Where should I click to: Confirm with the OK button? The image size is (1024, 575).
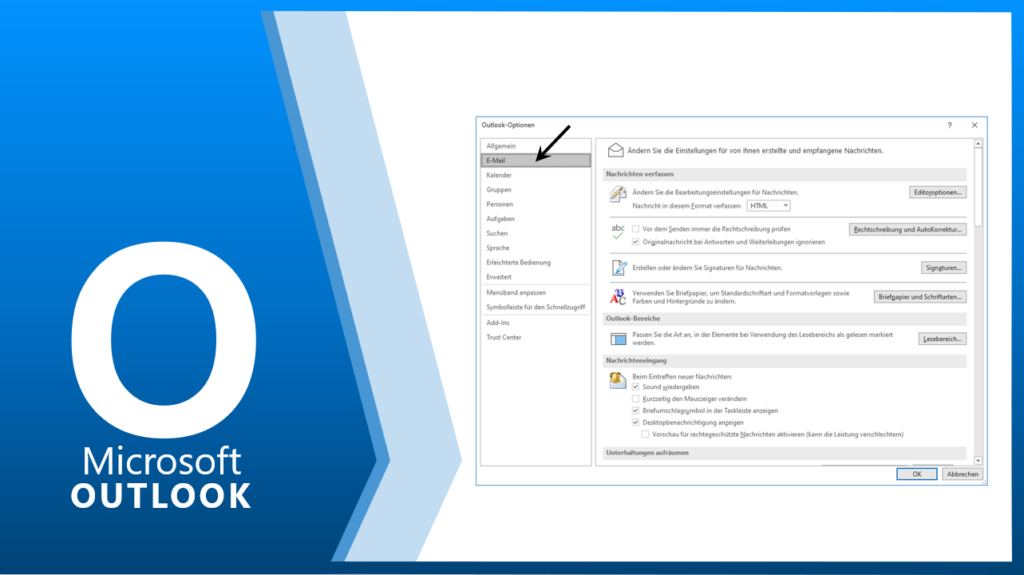916,474
